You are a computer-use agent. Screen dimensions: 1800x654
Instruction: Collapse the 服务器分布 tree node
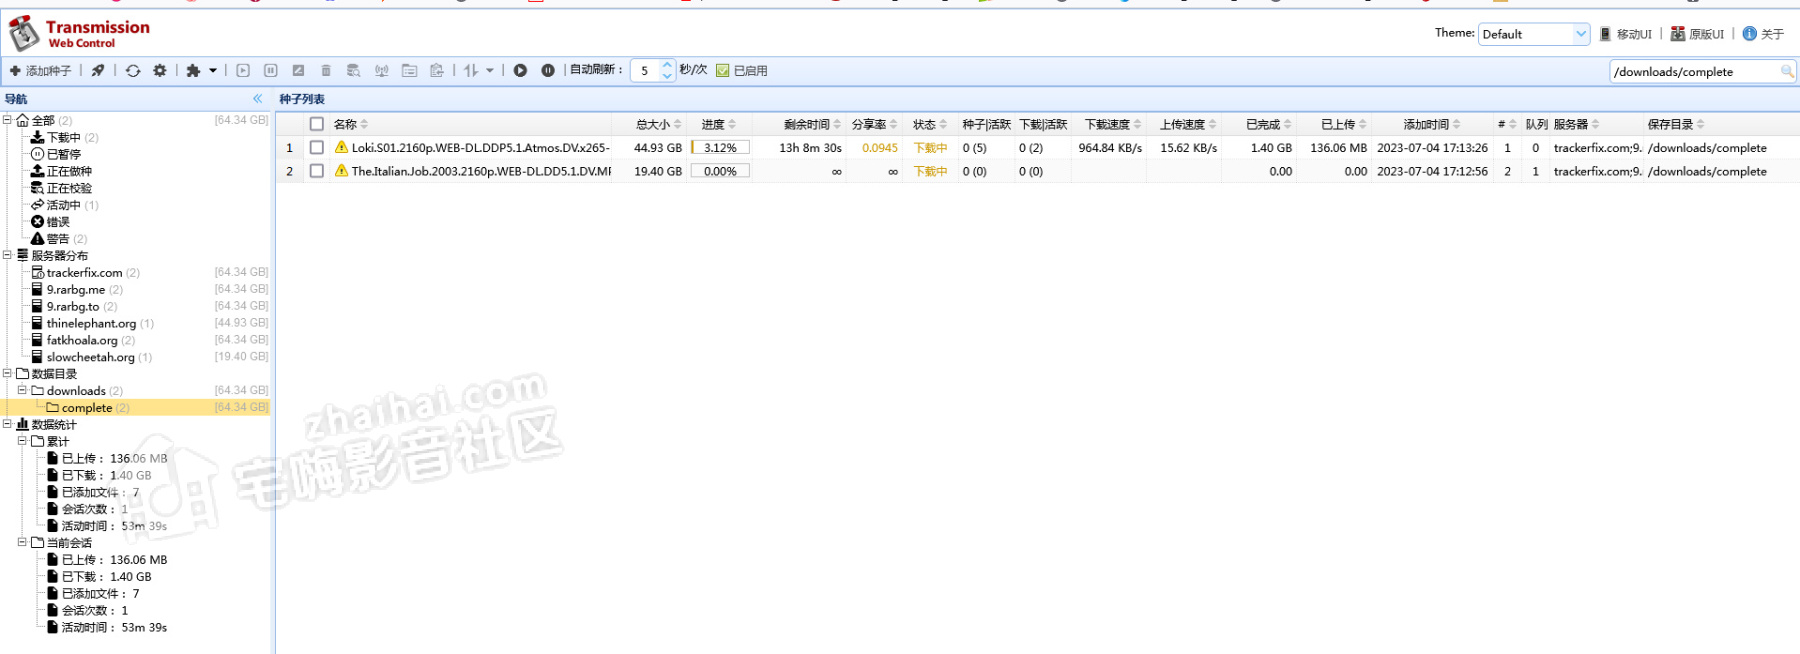[7, 255]
